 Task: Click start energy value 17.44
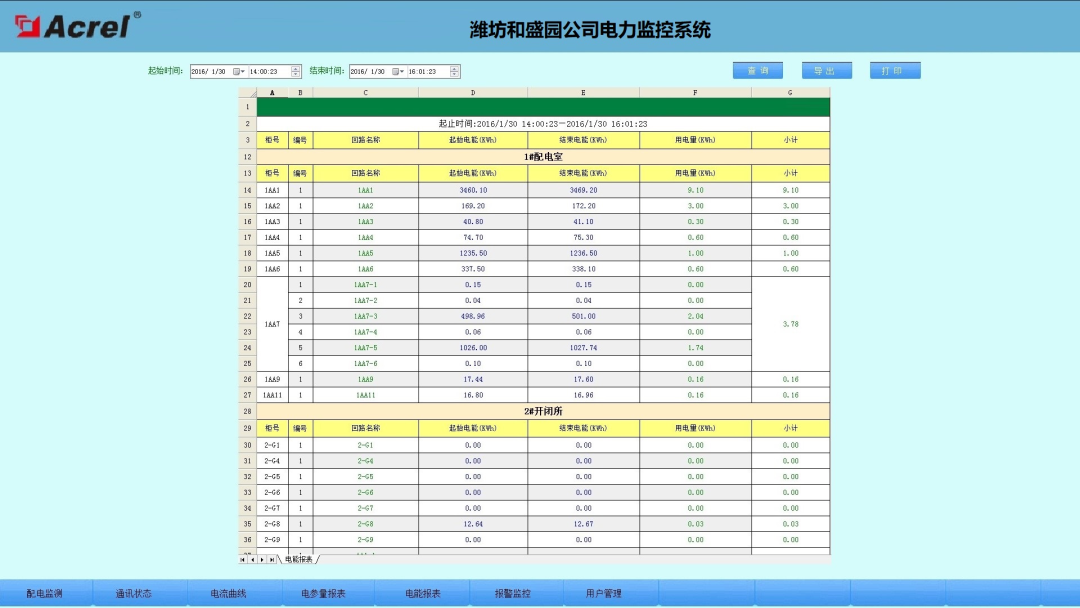(x=472, y=379)
